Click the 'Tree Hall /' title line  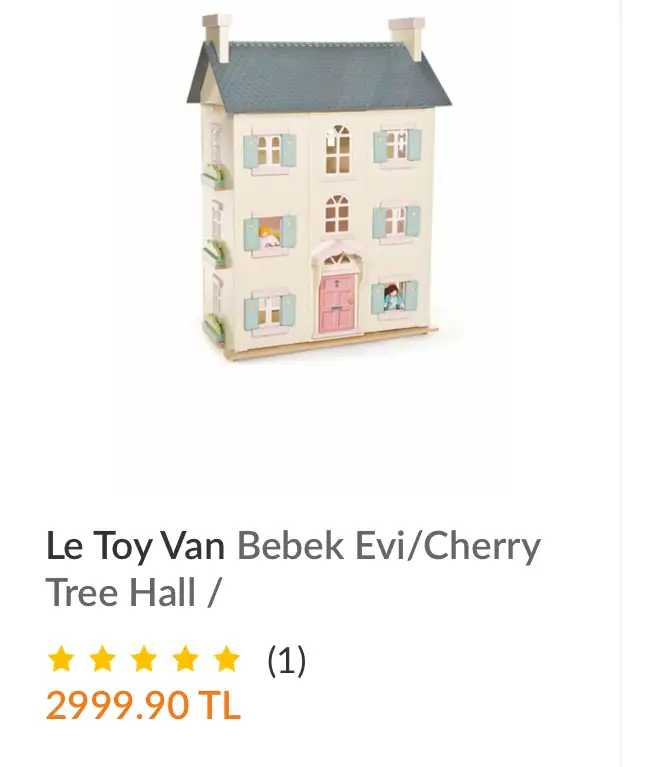pos(134,592)
